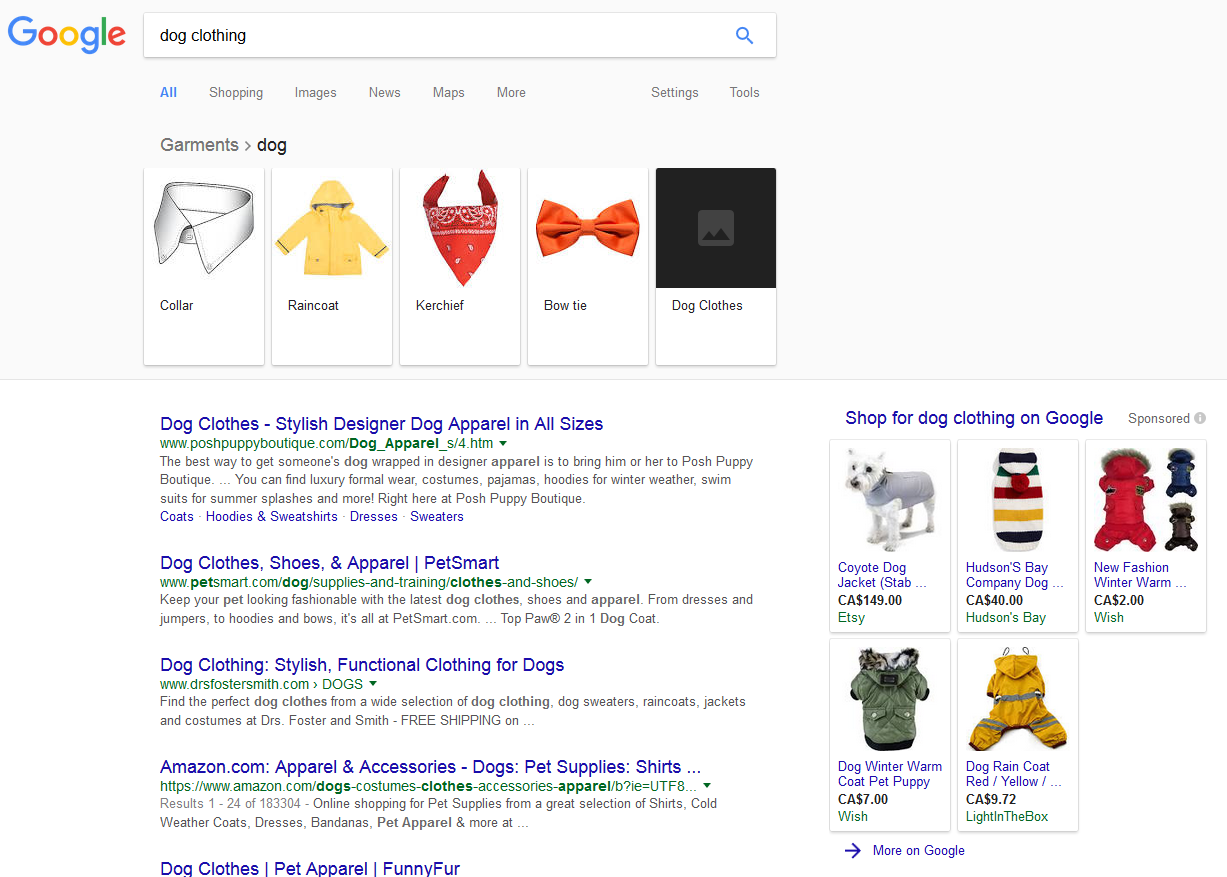Open the PetSmart Dog Clothes result link
The height and width of the screenshot is (877, 1227).
coord(329,563)
